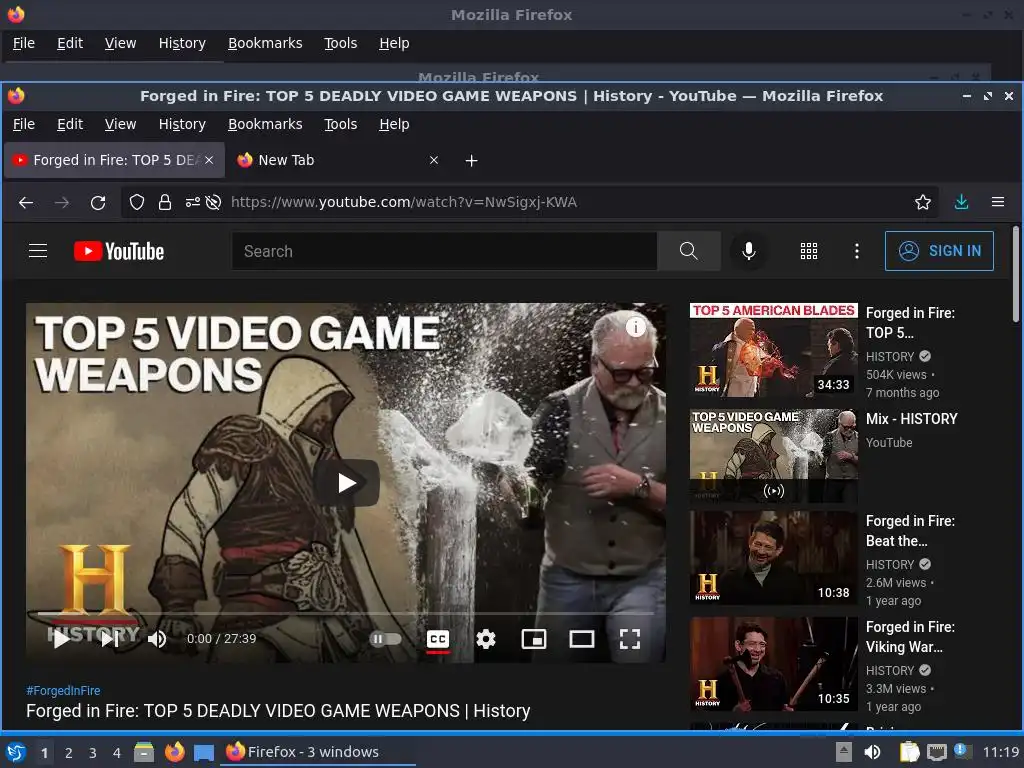
Task: View site security via the padlock icon
Action: (165, 202)
